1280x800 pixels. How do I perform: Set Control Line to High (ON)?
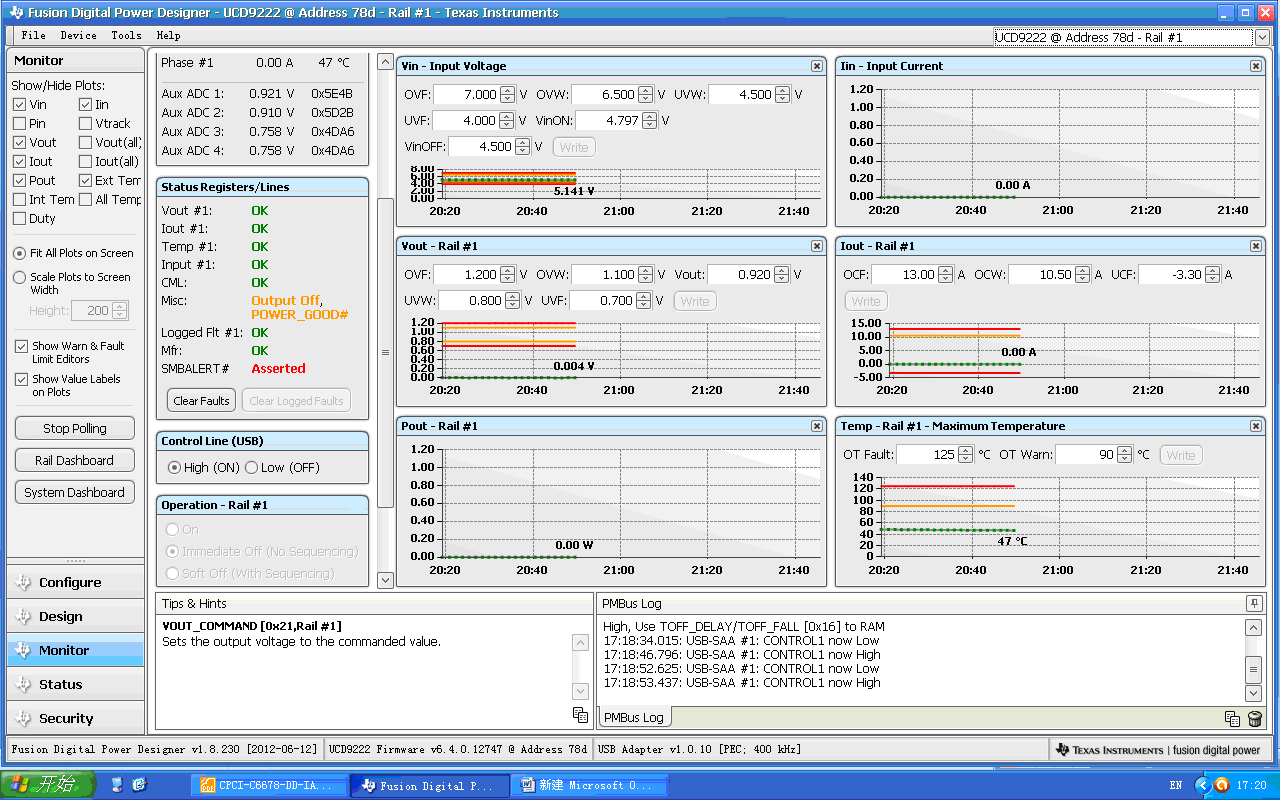[174, 468]
